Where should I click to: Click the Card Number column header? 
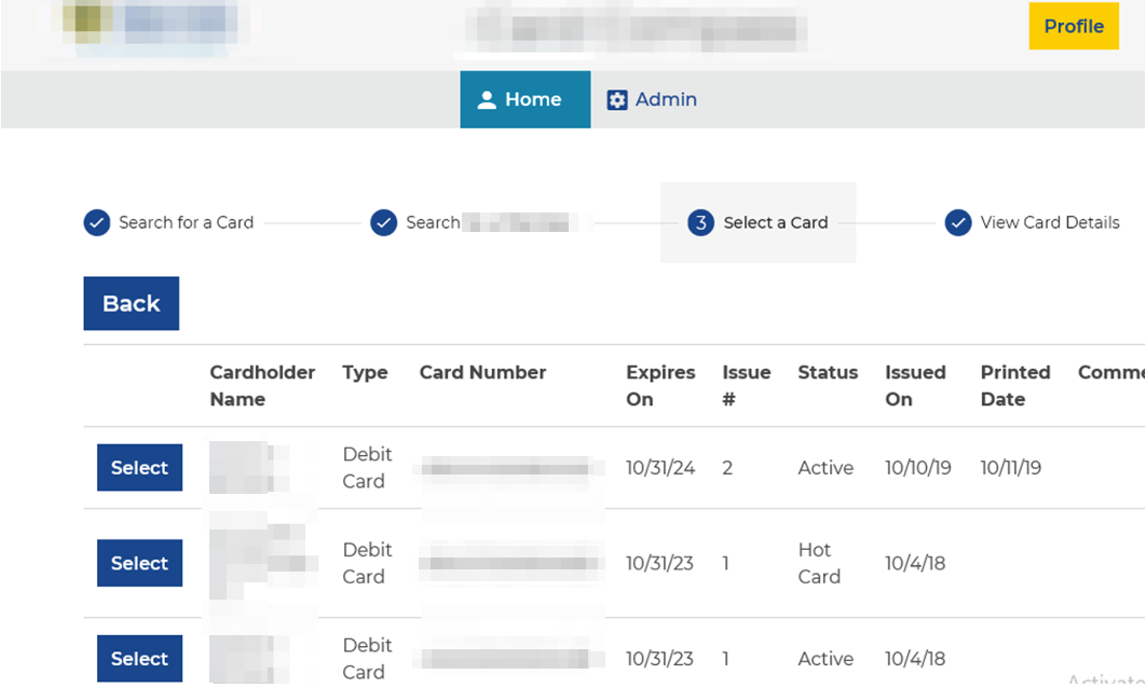click(482, 372)
